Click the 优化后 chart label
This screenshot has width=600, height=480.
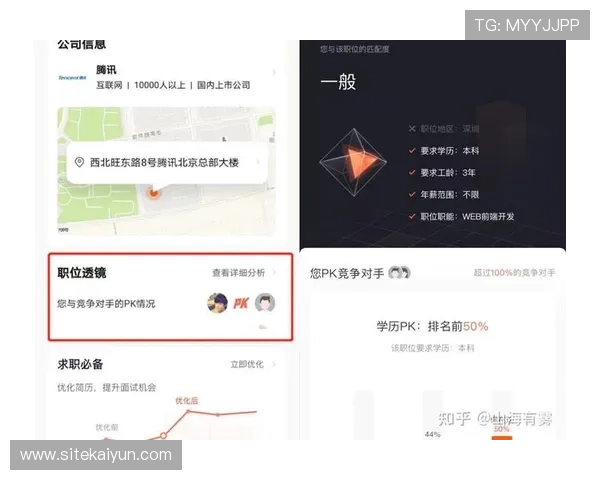pyautogui.click(x=187, y=401)
